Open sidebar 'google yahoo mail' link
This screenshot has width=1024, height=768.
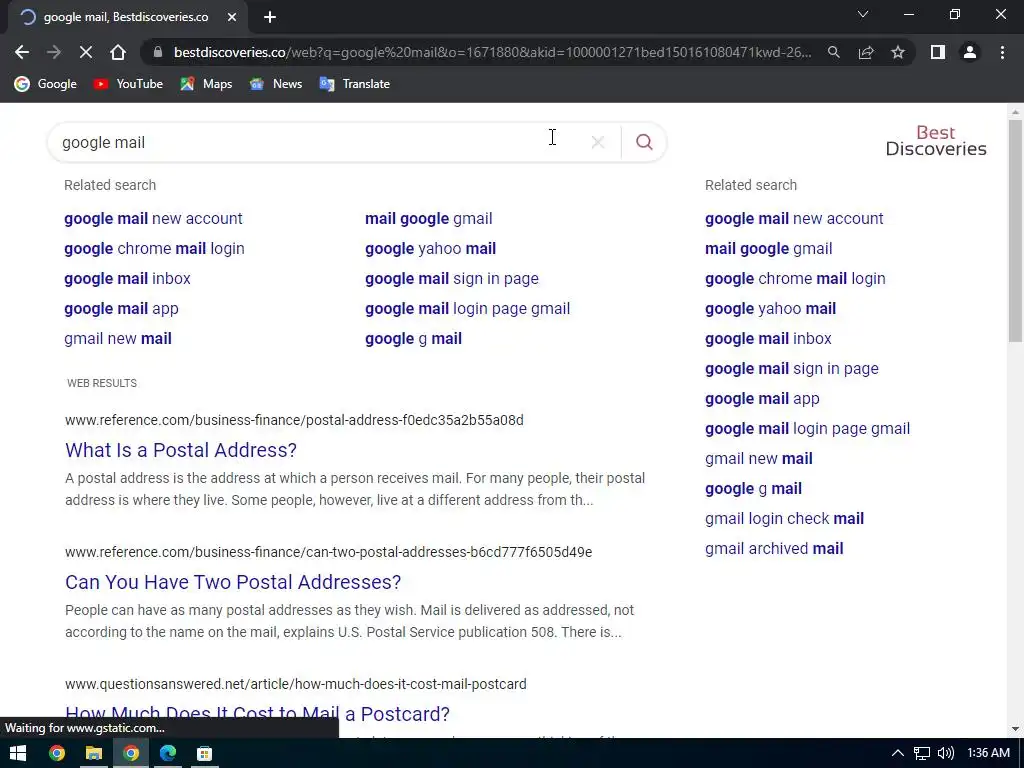[771, 308]
